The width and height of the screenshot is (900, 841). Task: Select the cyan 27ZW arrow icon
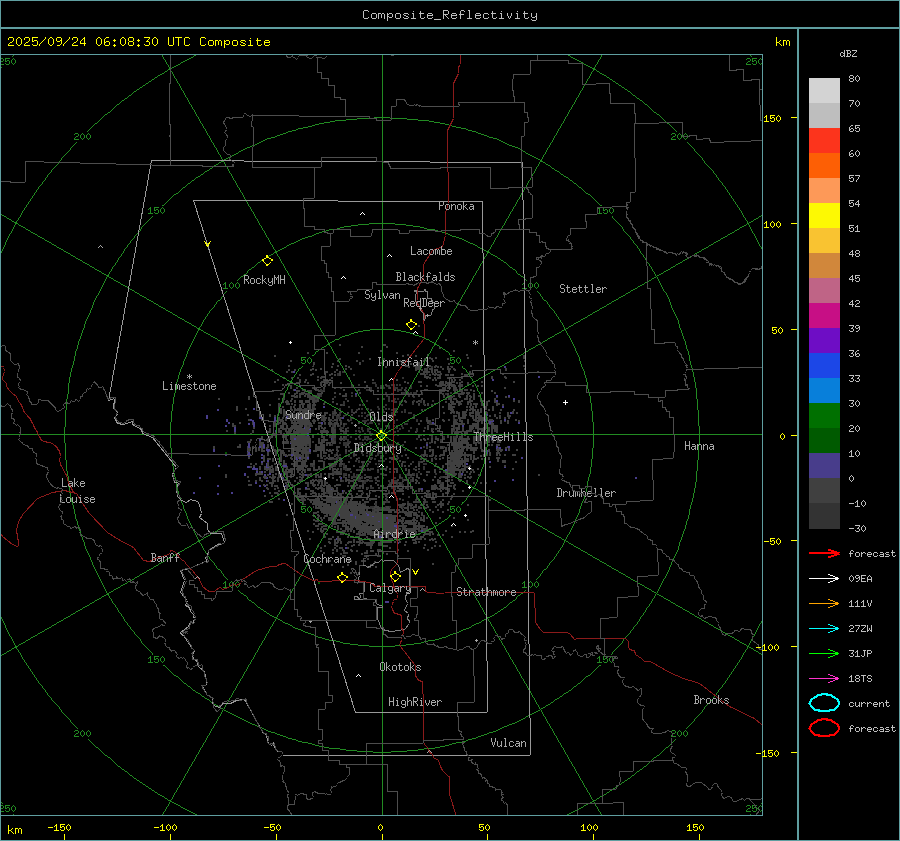point(824,628)
